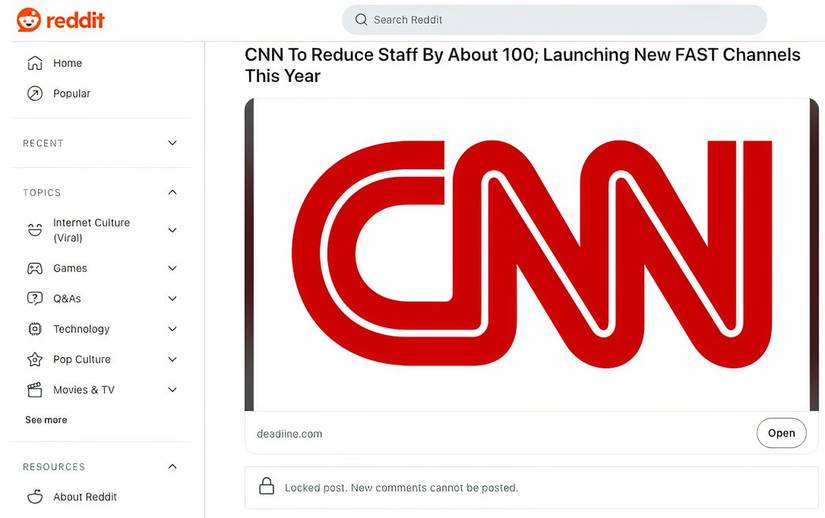Click the See more link

46,420
